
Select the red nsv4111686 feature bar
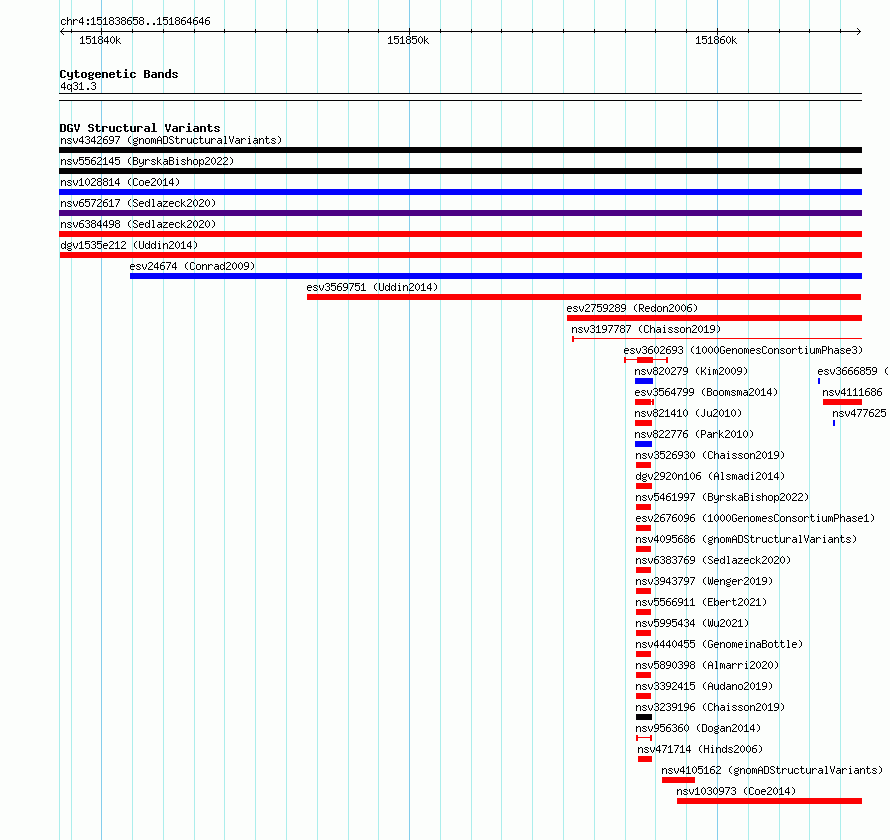(x=842, y=402)
